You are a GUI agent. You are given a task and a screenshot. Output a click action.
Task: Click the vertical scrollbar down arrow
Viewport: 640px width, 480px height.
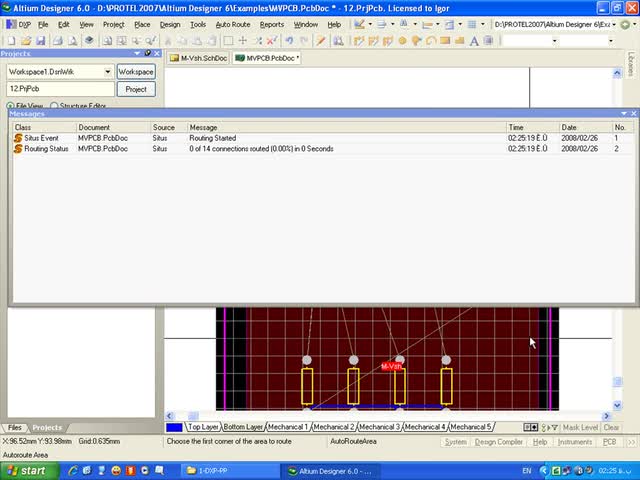point(617,405)
